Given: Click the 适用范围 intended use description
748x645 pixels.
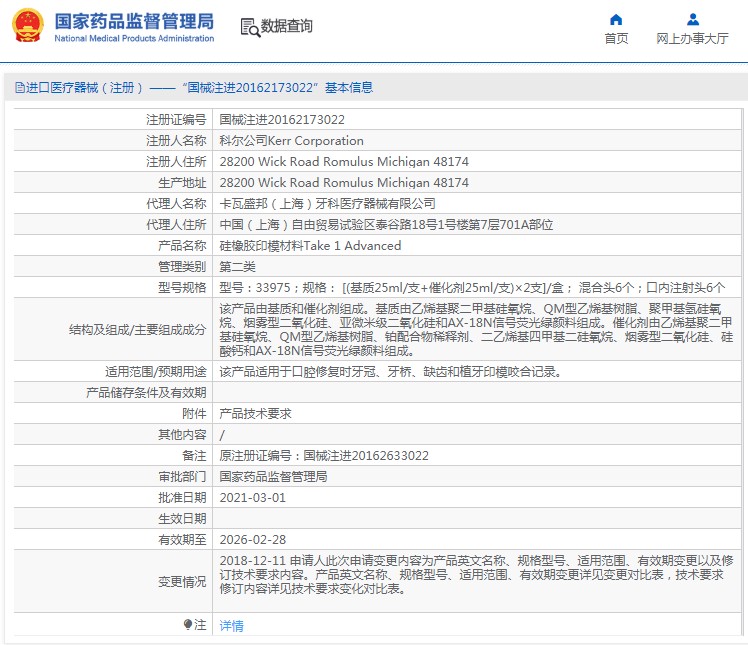Looking at the screenshot, I should (391, 372).
